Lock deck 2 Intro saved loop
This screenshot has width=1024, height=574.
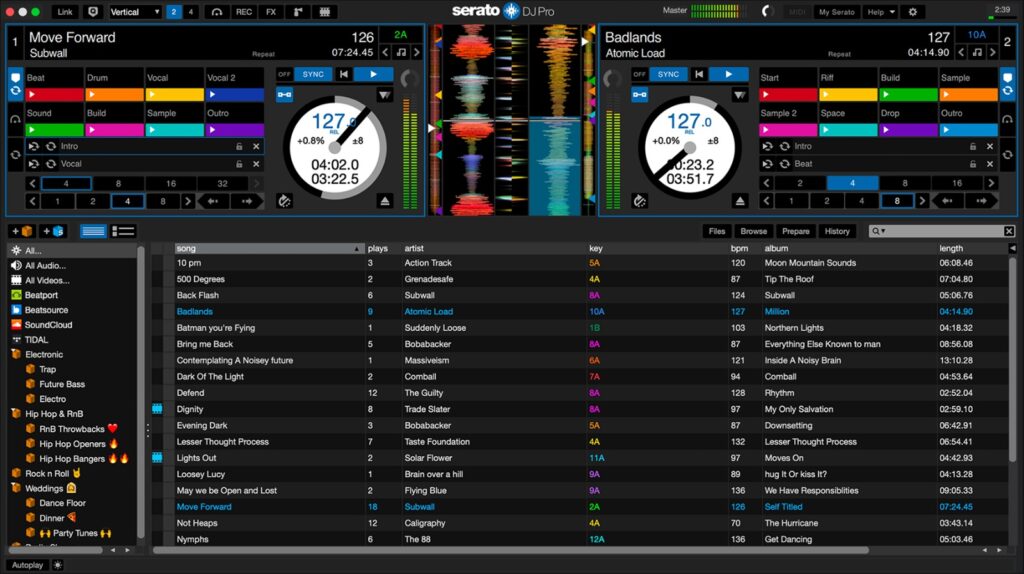pyautogui.click(x=973, y=147)
